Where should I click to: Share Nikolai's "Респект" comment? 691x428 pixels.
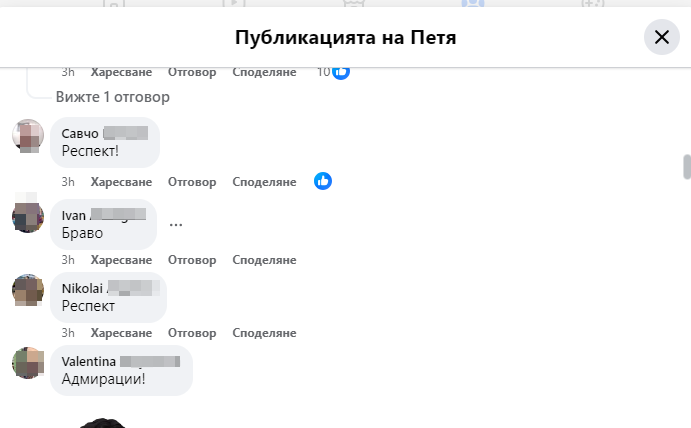[264, 332]
